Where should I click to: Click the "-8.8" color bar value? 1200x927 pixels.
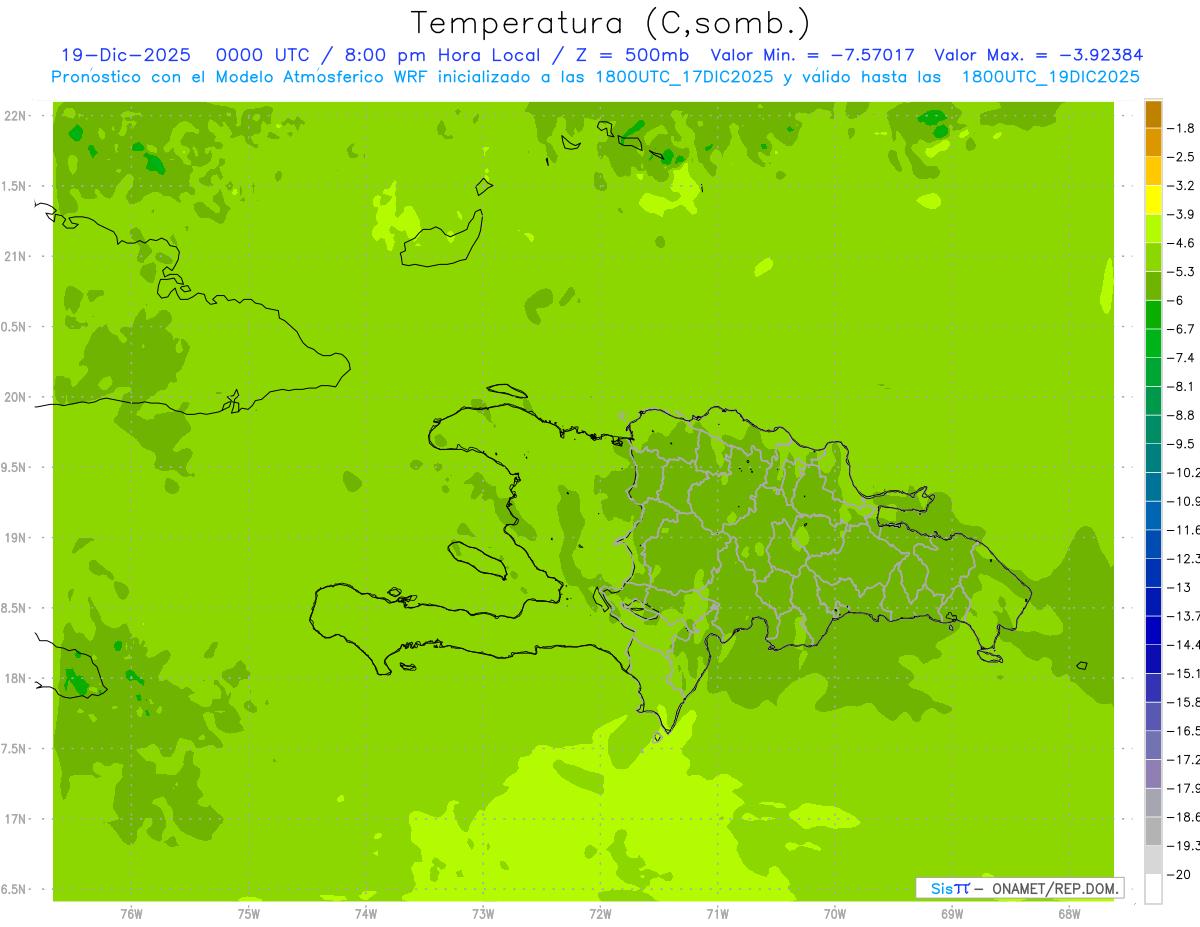[x=1182, y=414]
